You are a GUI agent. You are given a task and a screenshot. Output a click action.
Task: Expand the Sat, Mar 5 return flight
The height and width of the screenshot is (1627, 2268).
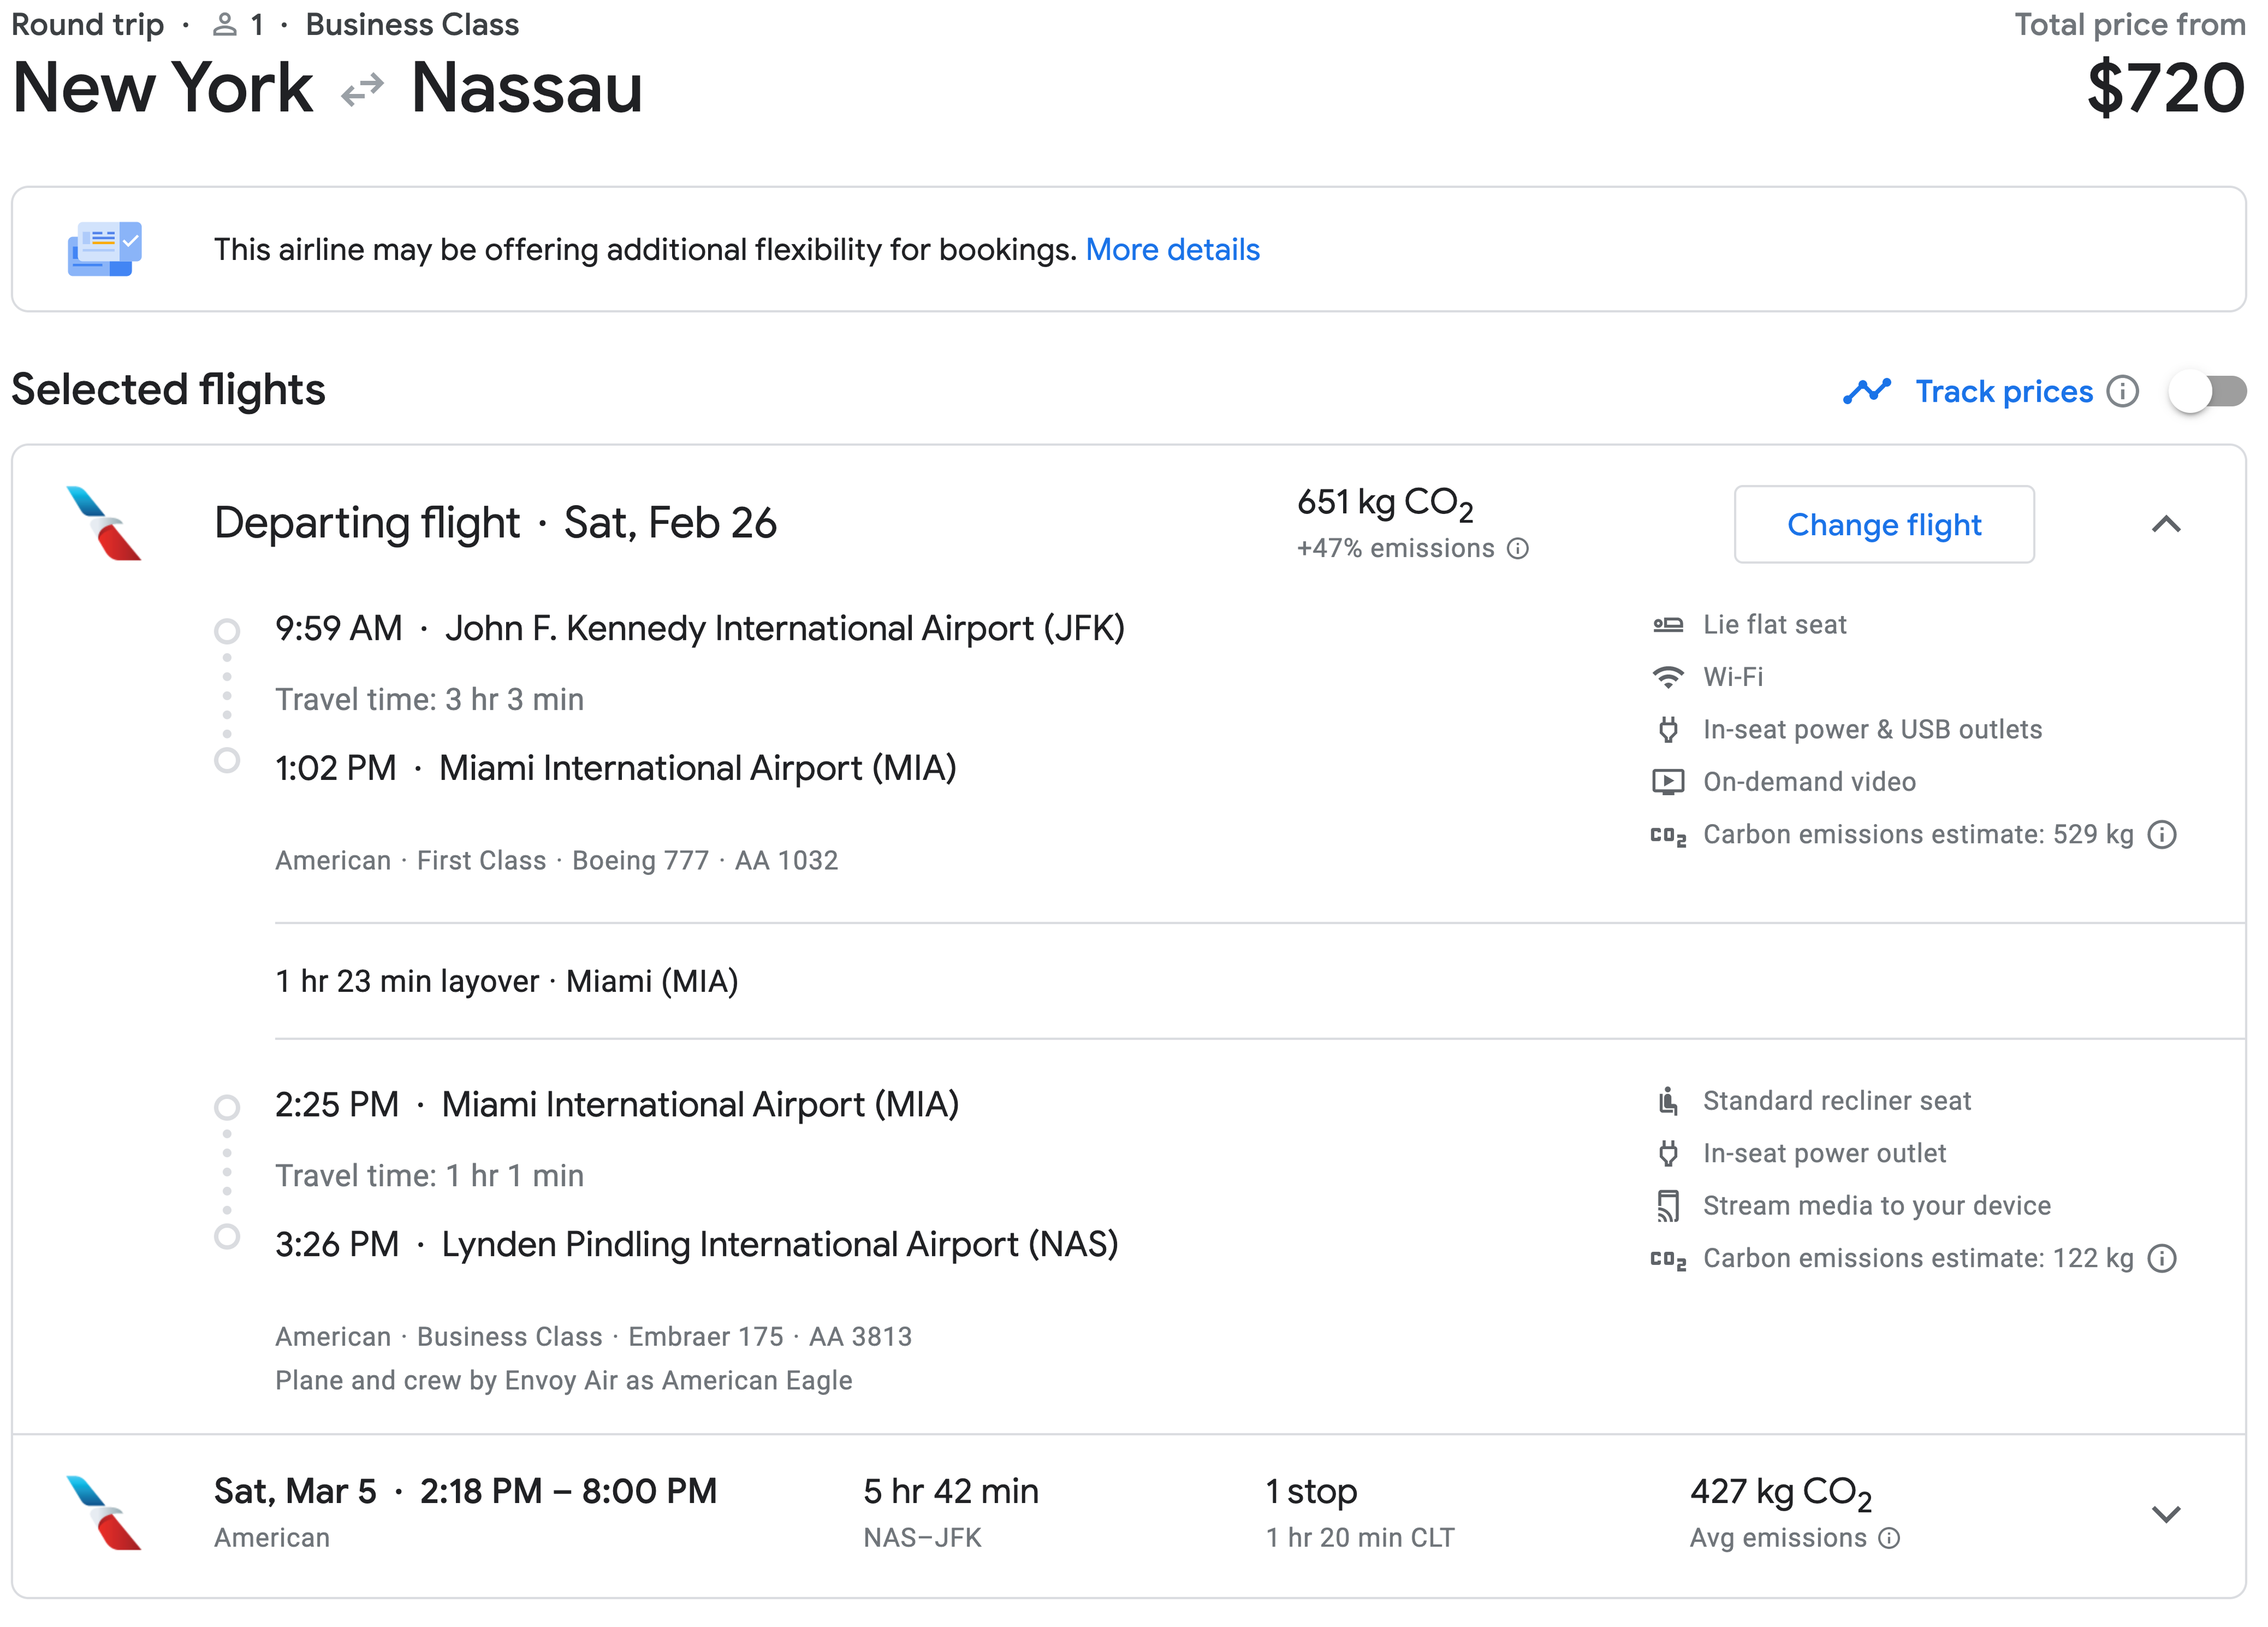[x=2166, y=1514]
